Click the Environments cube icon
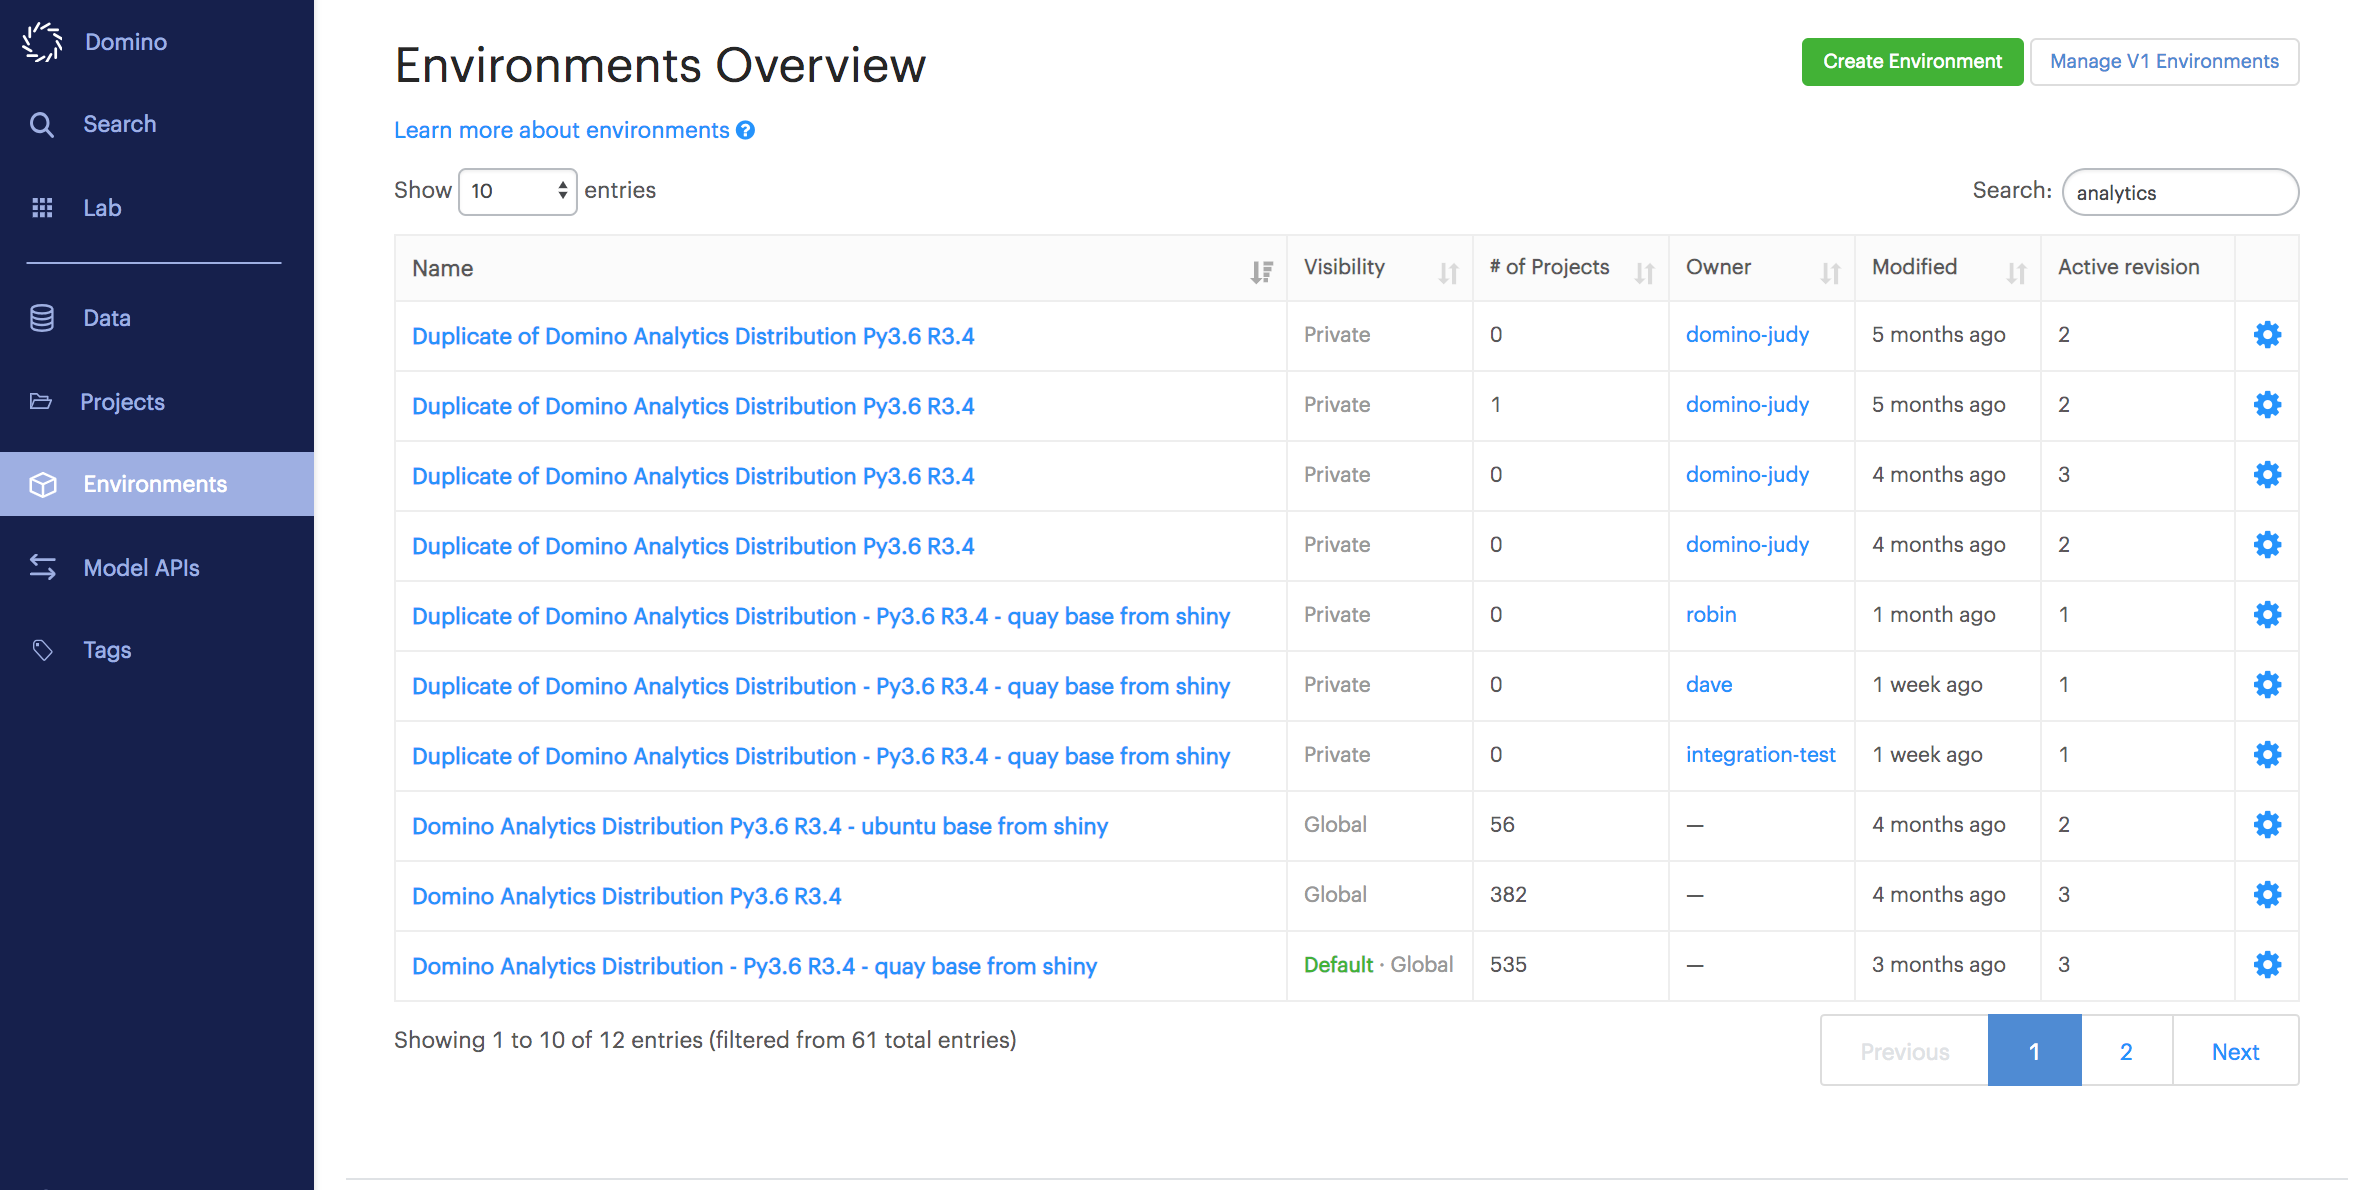 [43, 484]
